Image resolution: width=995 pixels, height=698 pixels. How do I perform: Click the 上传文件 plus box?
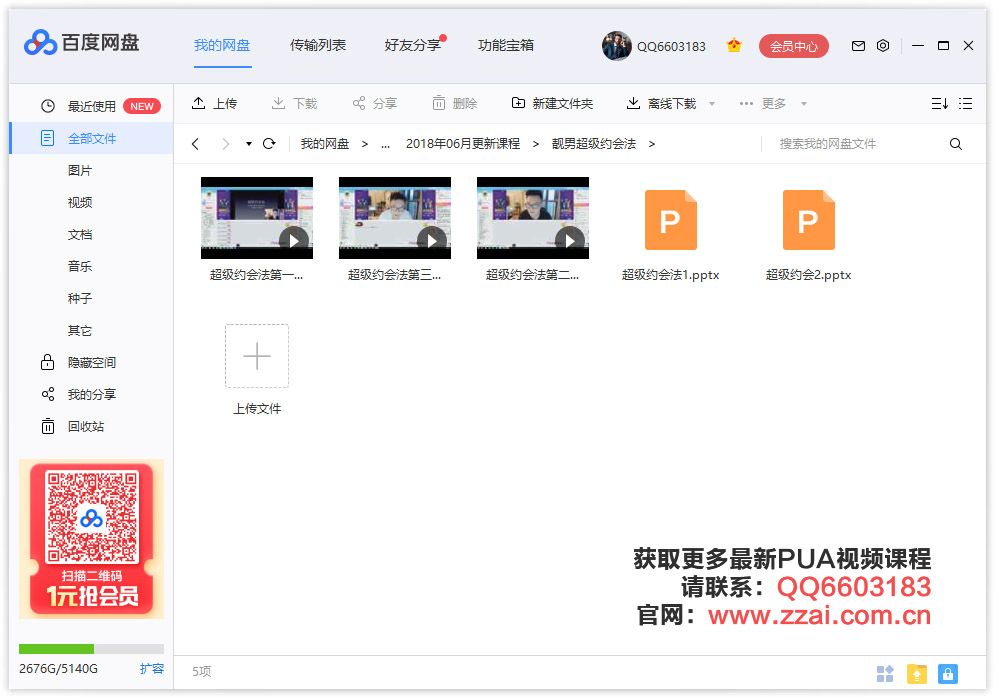click(x=257, y=356)
